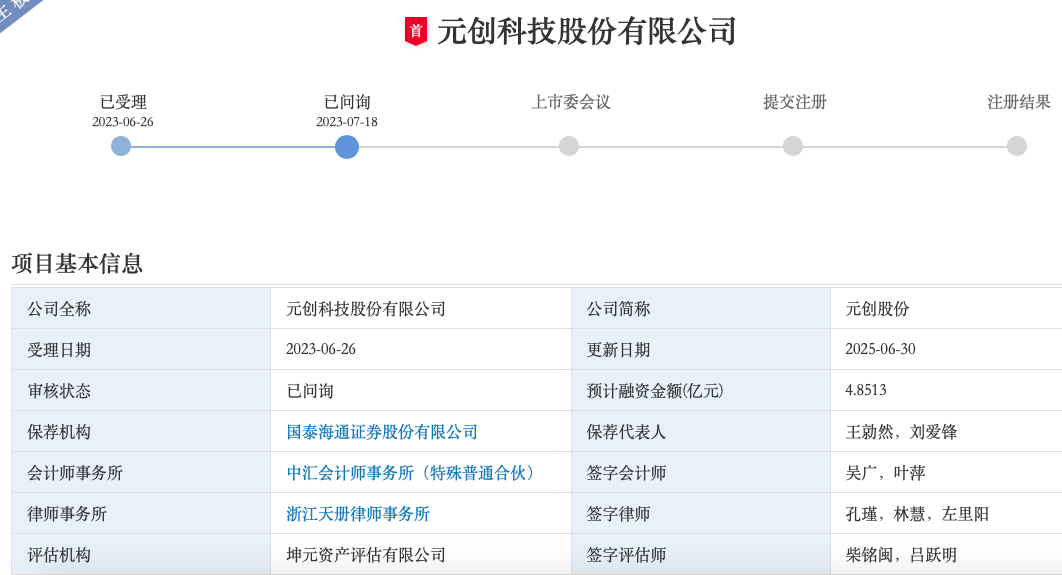Click the date 2023-07-18 under 已问询
Image resolution: width=1062 pixels, height=575 pixels.
[347, 122]
